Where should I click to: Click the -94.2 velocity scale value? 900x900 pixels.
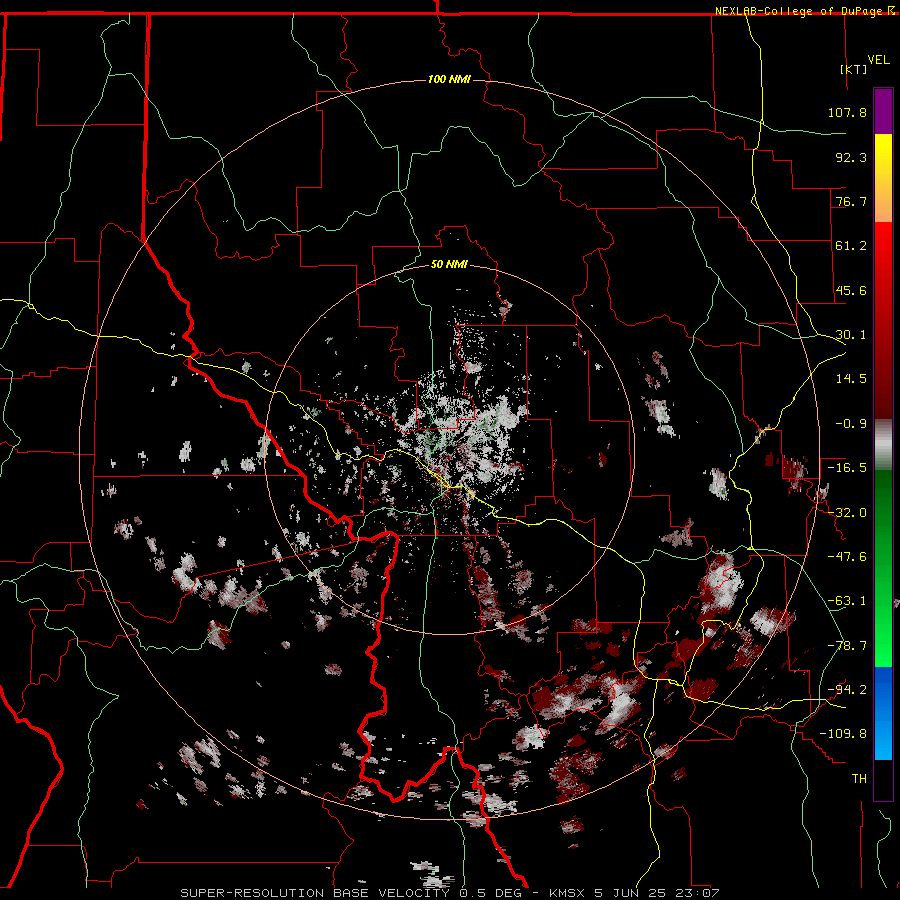(x=847, y=690)
